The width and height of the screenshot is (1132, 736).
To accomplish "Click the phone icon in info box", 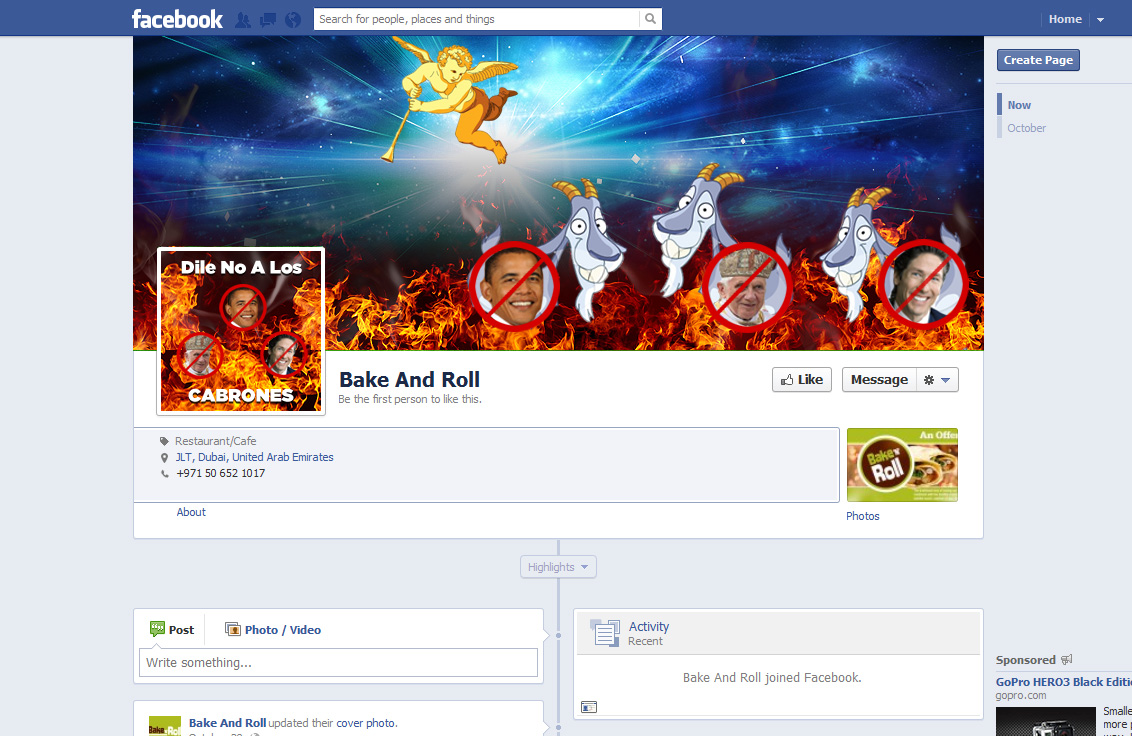I will pos(165,474).
